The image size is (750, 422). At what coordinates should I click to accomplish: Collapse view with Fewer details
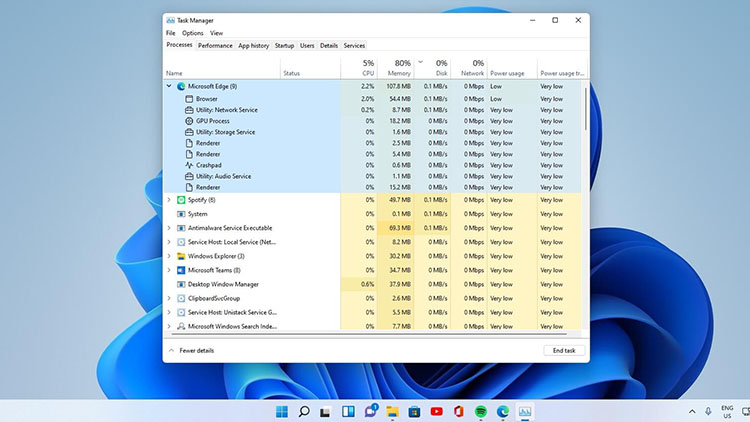coord(191,351)
